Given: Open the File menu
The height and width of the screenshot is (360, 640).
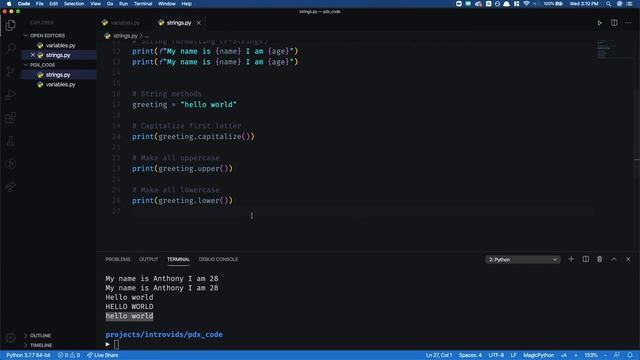Looking at the screenshot, I should tap(40, 4).
